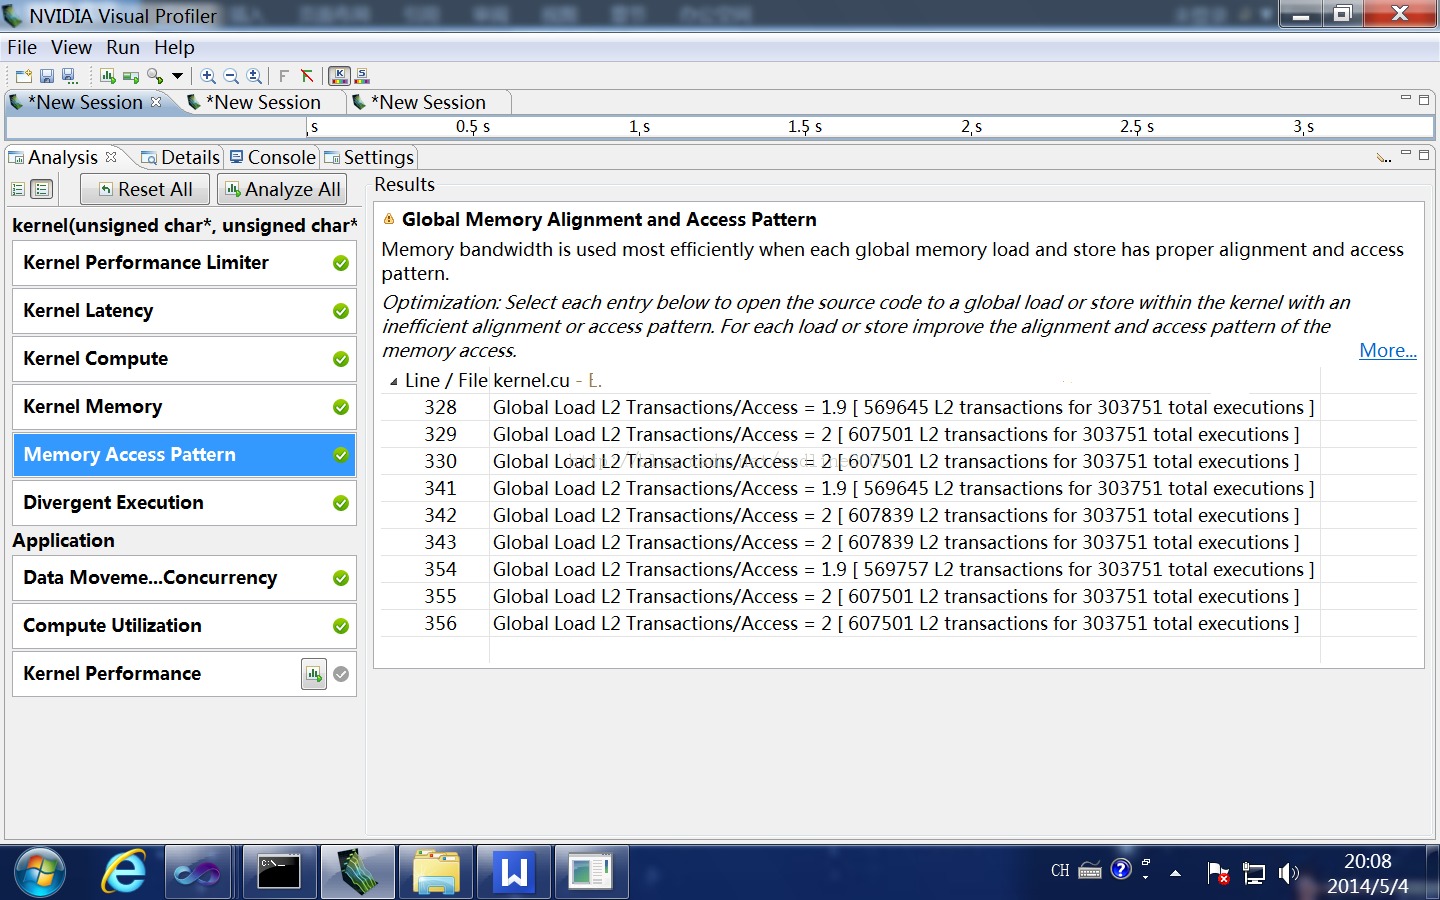The width and height of the screenshot is (1440, 900).
Task: Select result row for line 343
Action: [x=898, y=542]
